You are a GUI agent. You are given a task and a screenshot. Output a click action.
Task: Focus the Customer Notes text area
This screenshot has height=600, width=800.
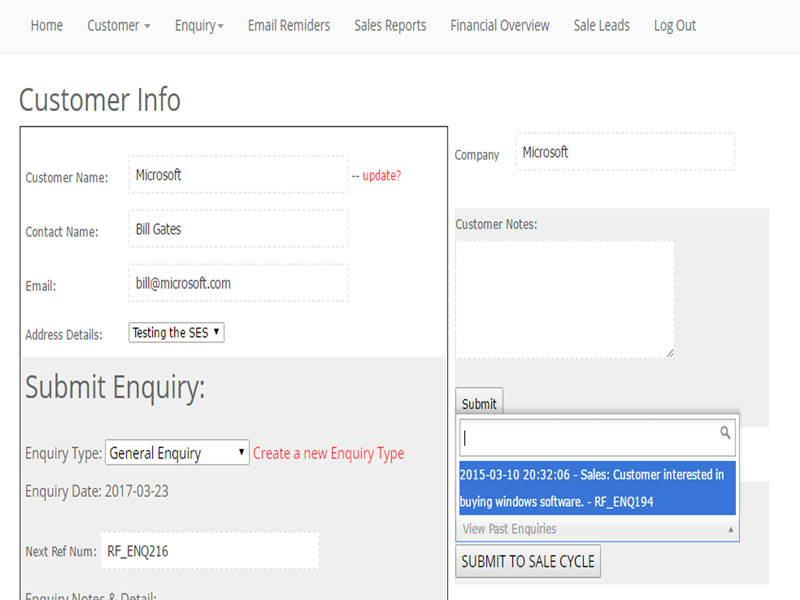coord(565,298)
